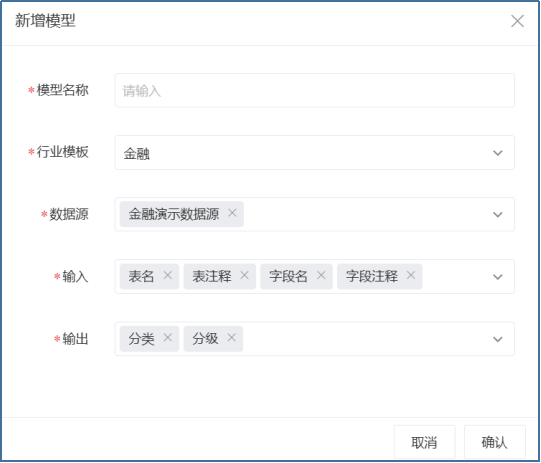Click empty area of 输出 select box

click(x=366, y=339)
